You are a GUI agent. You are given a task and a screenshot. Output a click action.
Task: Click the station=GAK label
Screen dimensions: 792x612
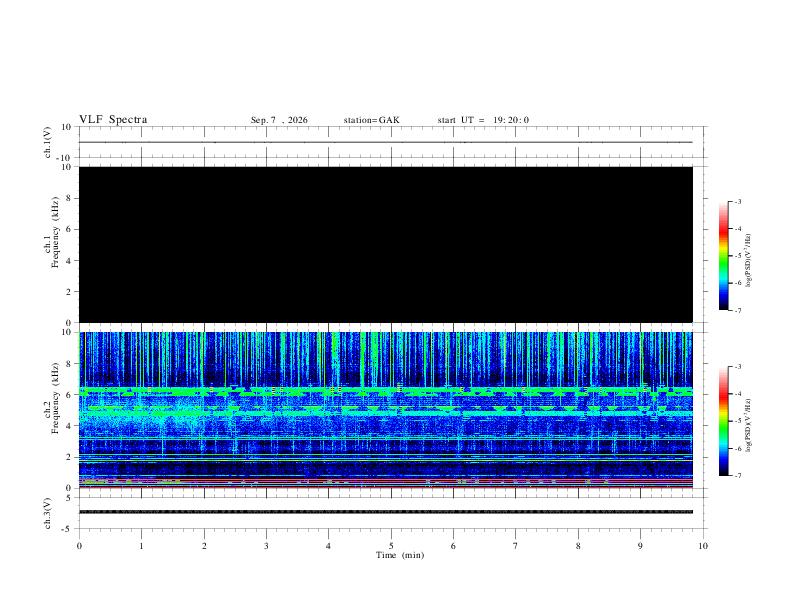pyautogui.click(x=371, y=120)
